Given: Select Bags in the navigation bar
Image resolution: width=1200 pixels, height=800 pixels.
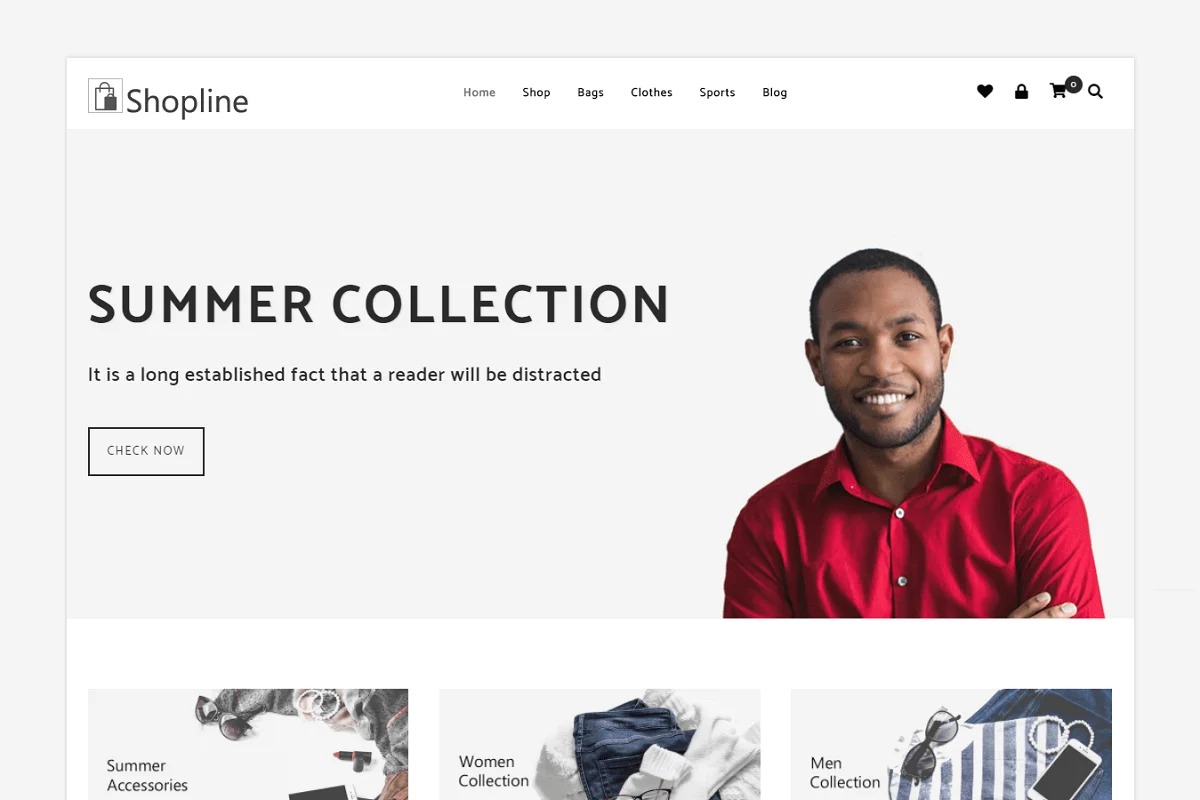Looking at the screenshot, I should point(590,92).
